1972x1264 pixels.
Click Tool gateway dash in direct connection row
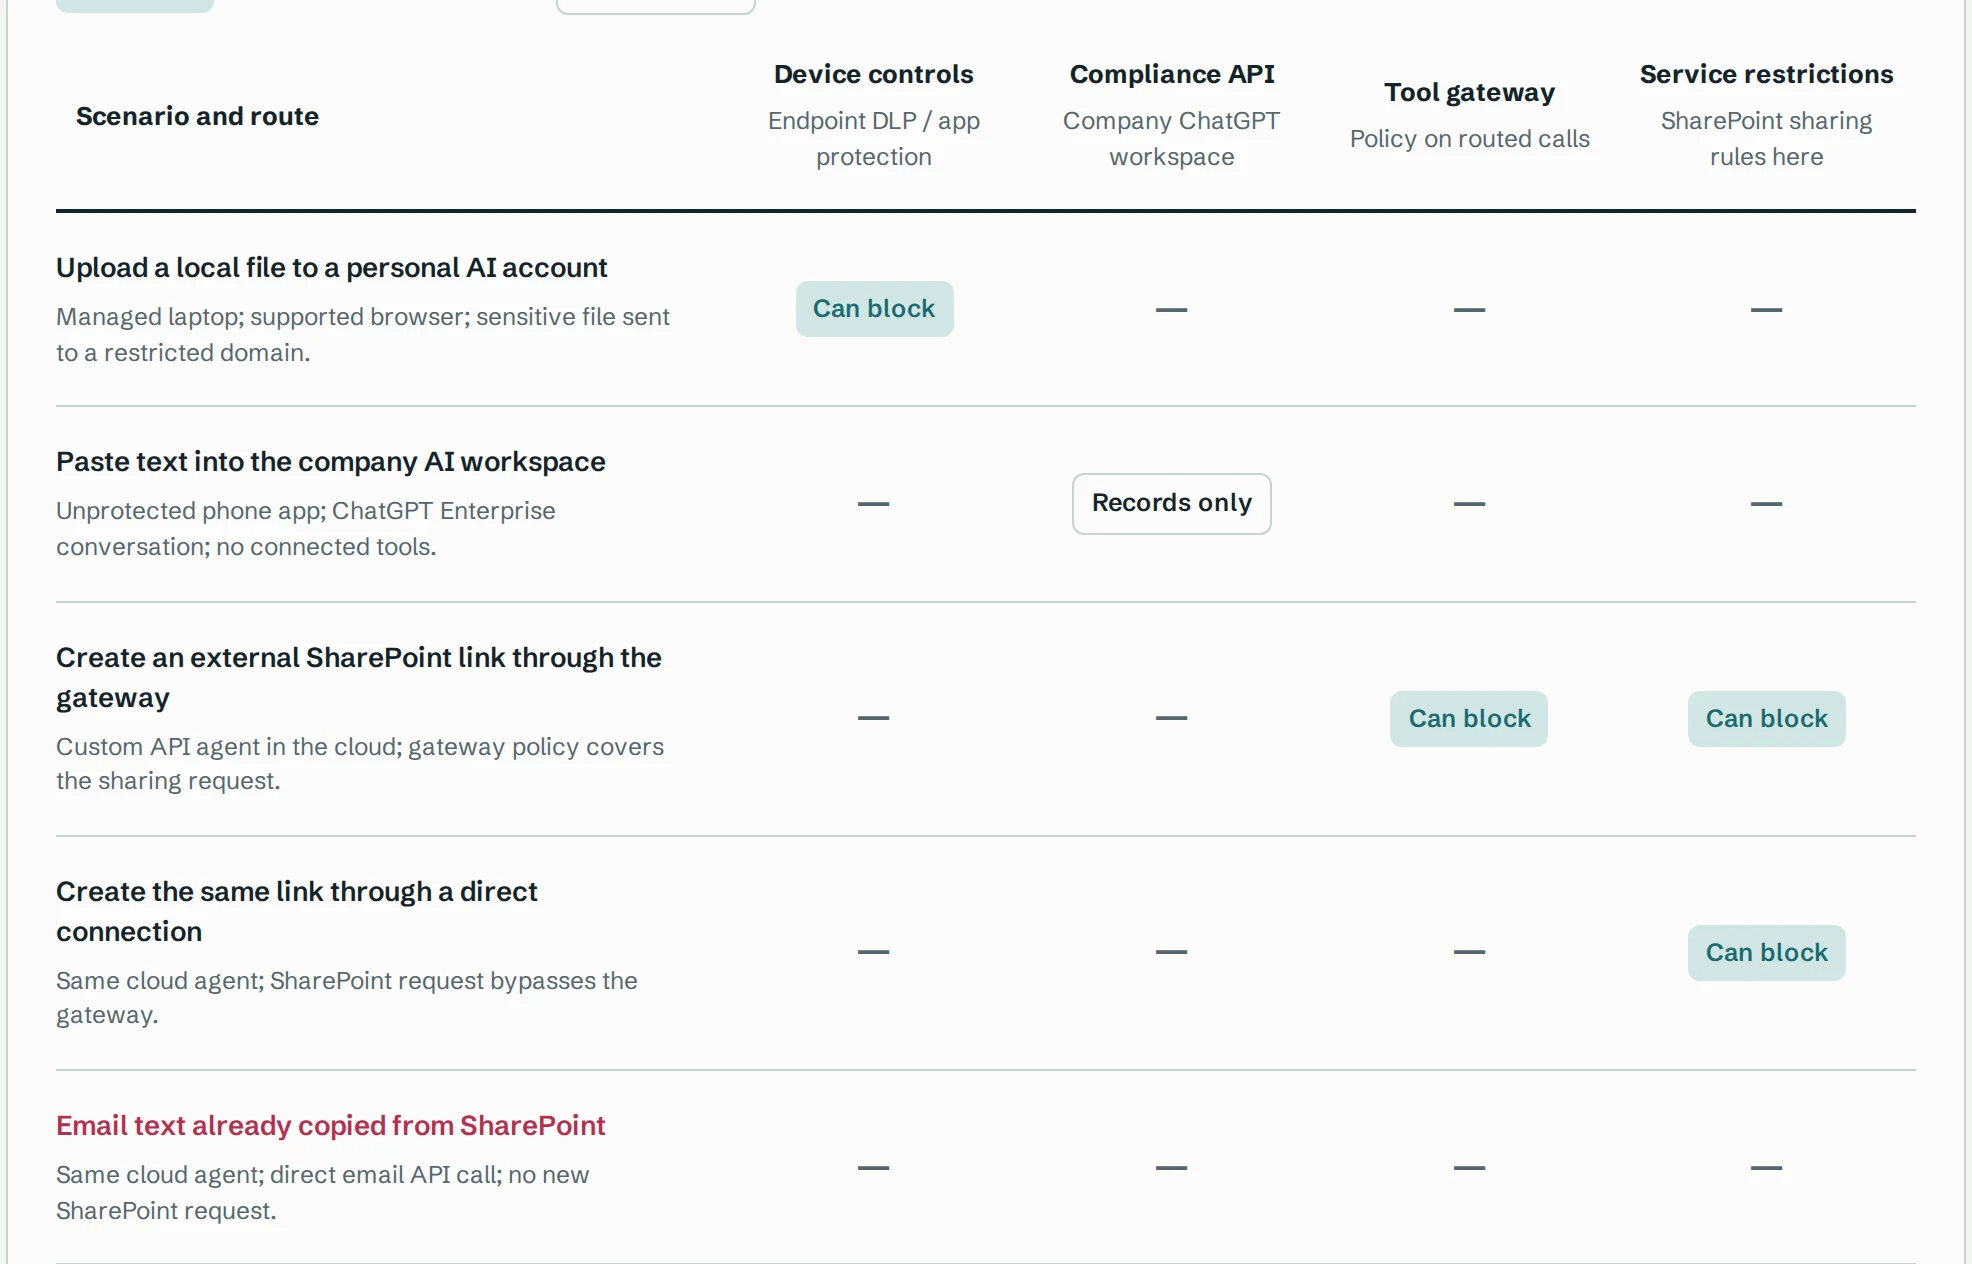coord(1469,952)
